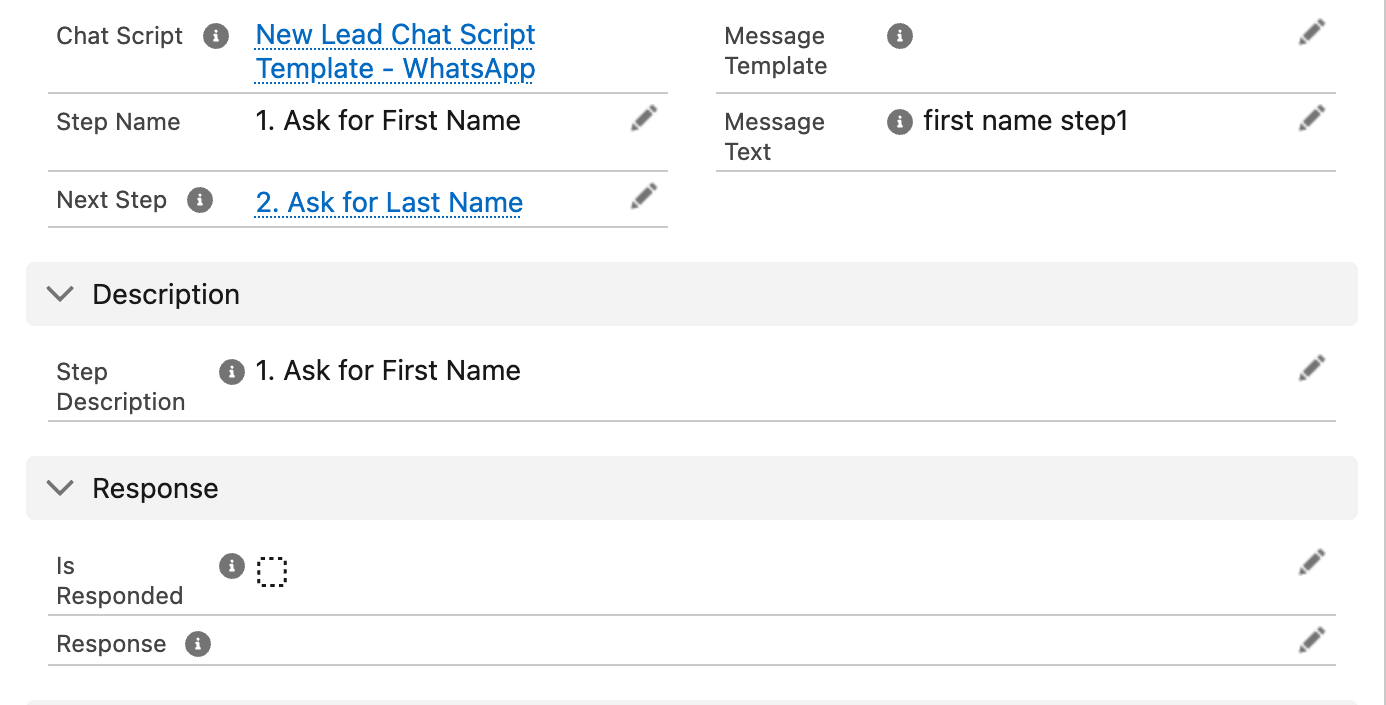This screenshot has height=705, width=1386.
Task: Open the New Lead Chat Script Template link
Action: (395, 51)
